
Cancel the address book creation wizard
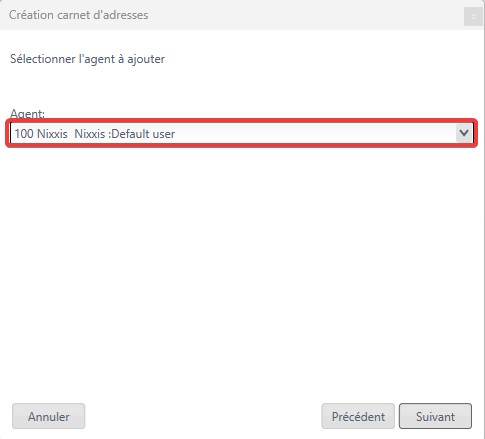pyautogui.click(x=49, y=416)
